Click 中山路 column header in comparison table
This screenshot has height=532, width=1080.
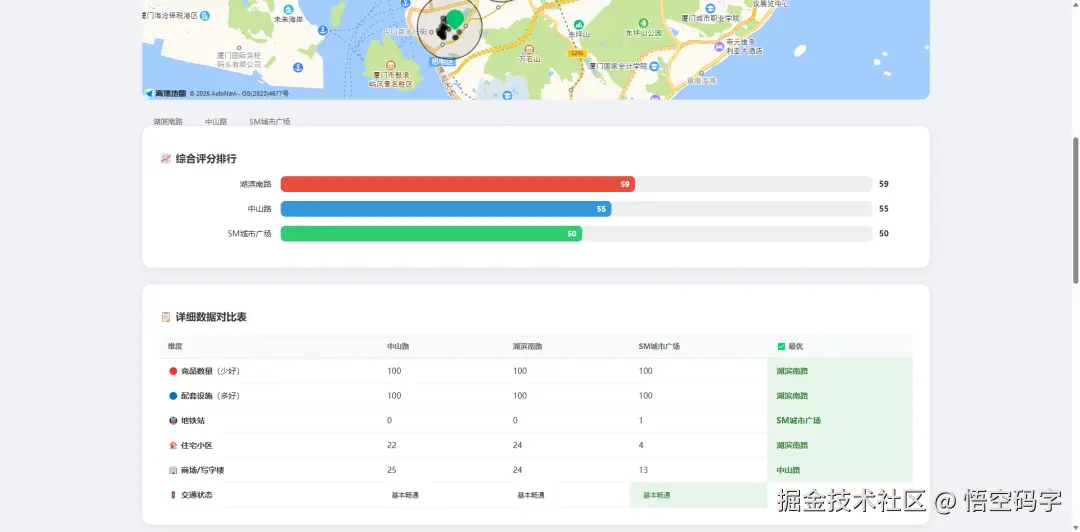(398, 346)
